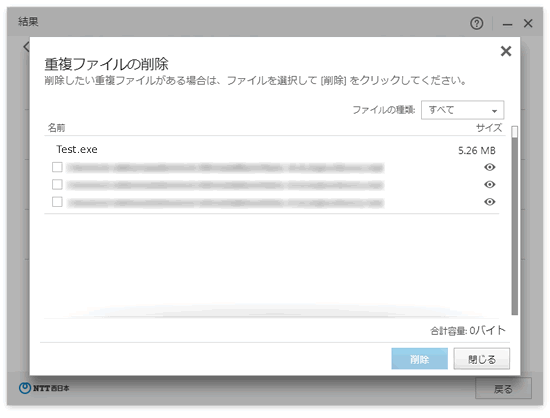Preview the second duplicate file with eye icon
Viewport: 550px width, 418px height.
pos(489,184)
